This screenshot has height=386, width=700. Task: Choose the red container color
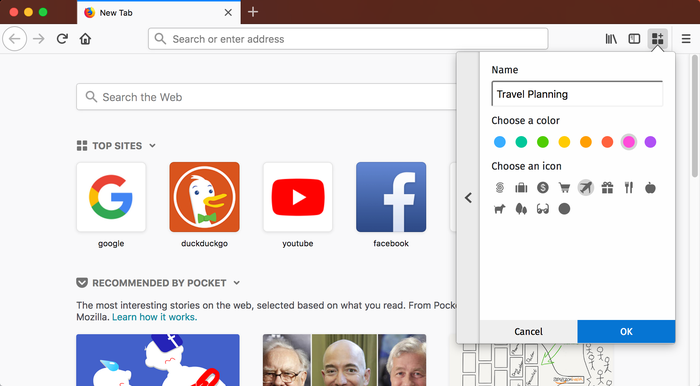(x=607, y=142)
